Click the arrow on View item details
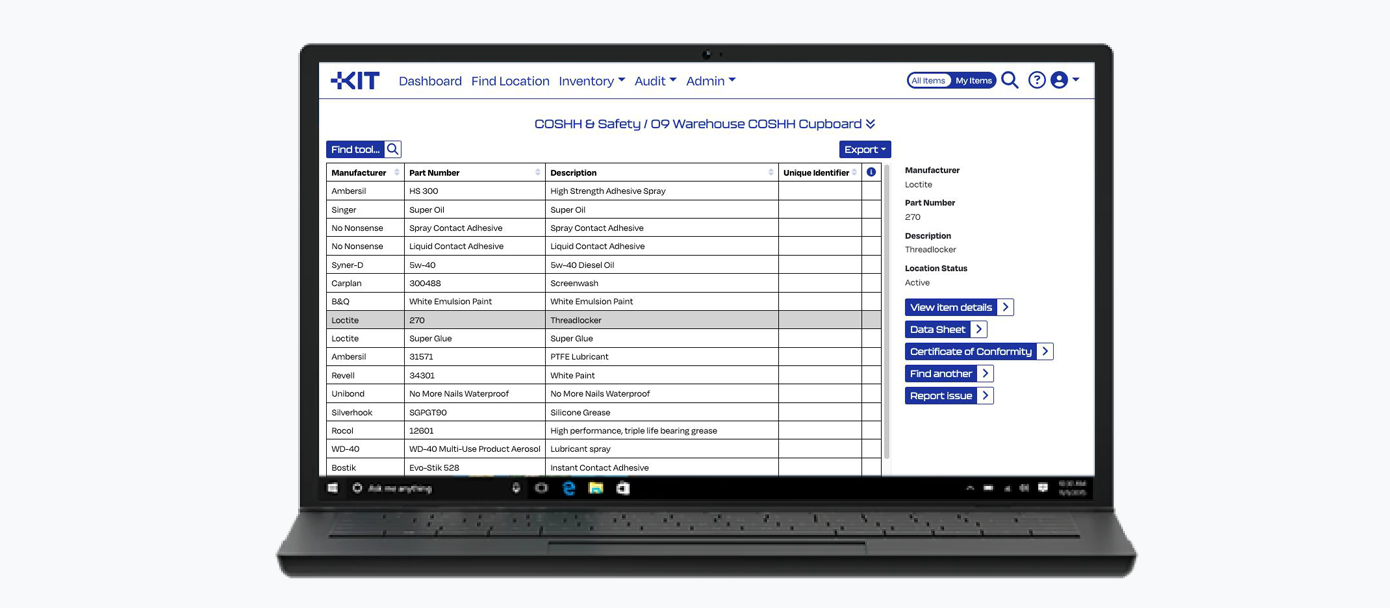The width and height of the screenshot is (1390, 608). [1006, 307]
